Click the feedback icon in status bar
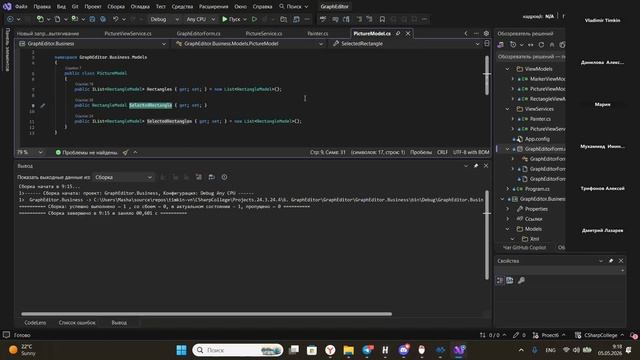Viewport: 640px width, 360px height. [x=6, y=335]
